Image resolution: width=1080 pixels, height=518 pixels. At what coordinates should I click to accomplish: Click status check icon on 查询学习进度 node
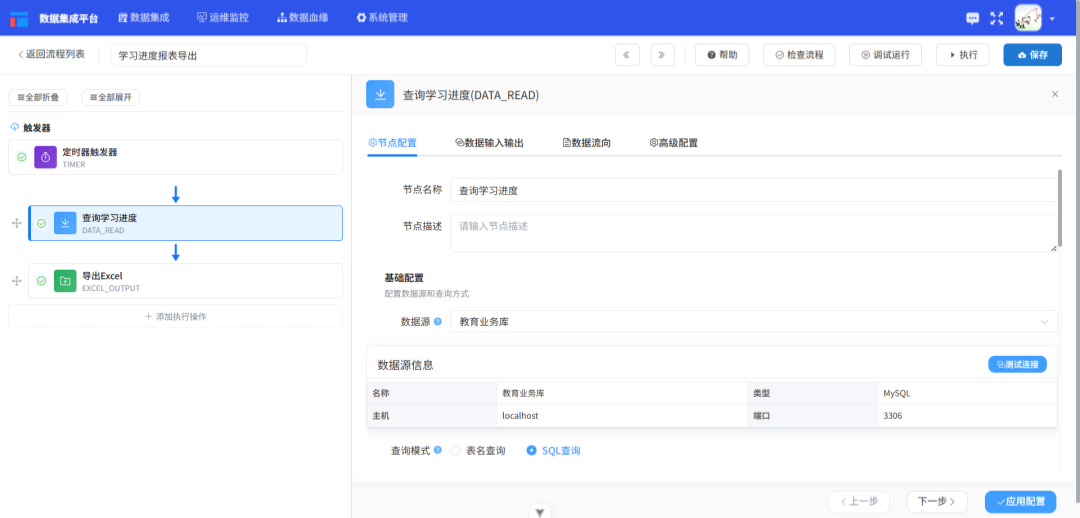click(x=41, y=223)
